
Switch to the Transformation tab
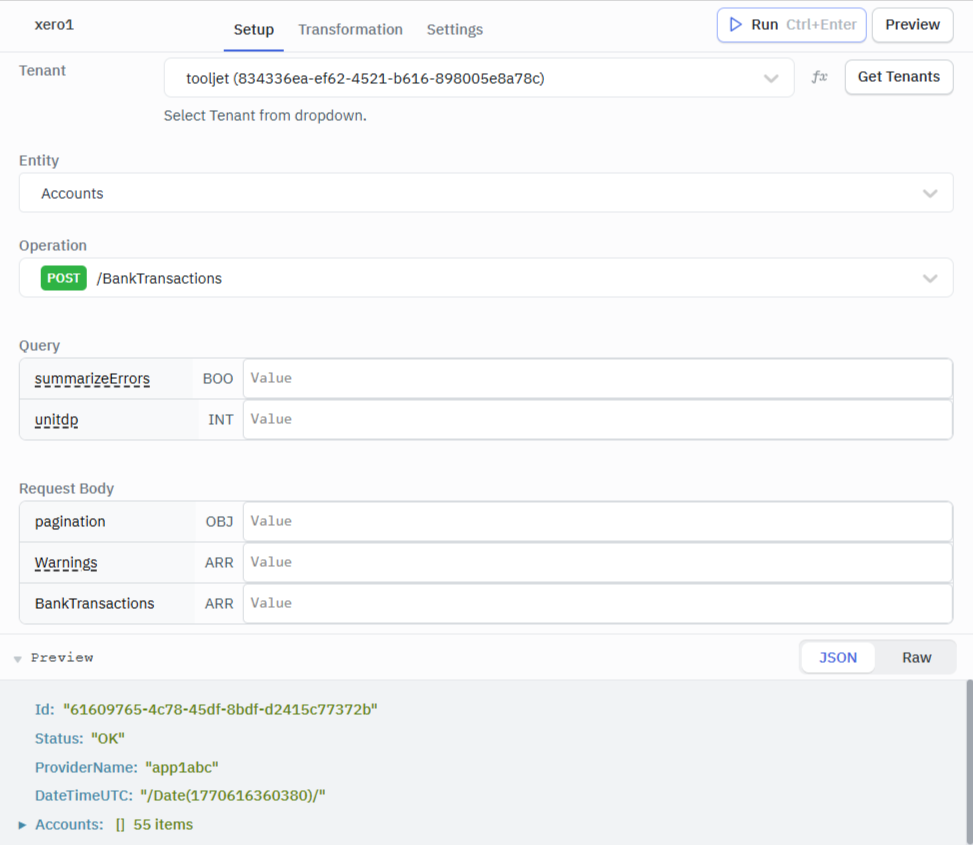(x=350, y=30)
